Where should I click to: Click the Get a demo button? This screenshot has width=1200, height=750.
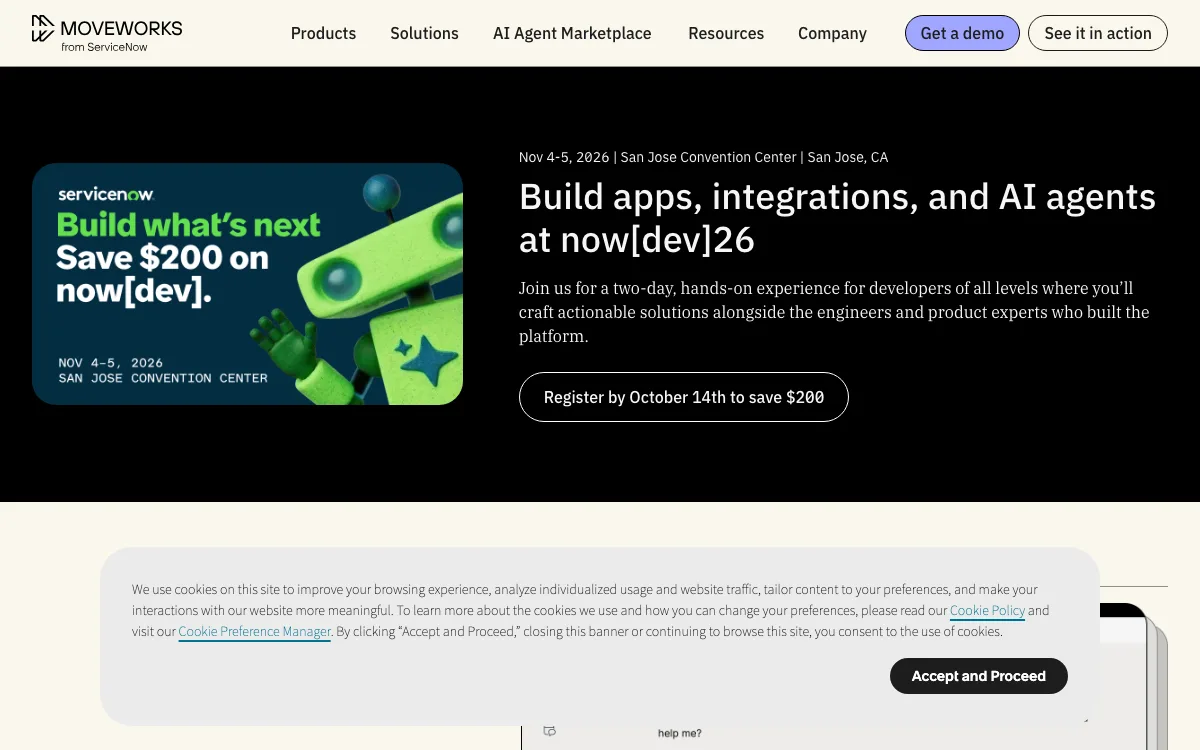pos(962,33)
